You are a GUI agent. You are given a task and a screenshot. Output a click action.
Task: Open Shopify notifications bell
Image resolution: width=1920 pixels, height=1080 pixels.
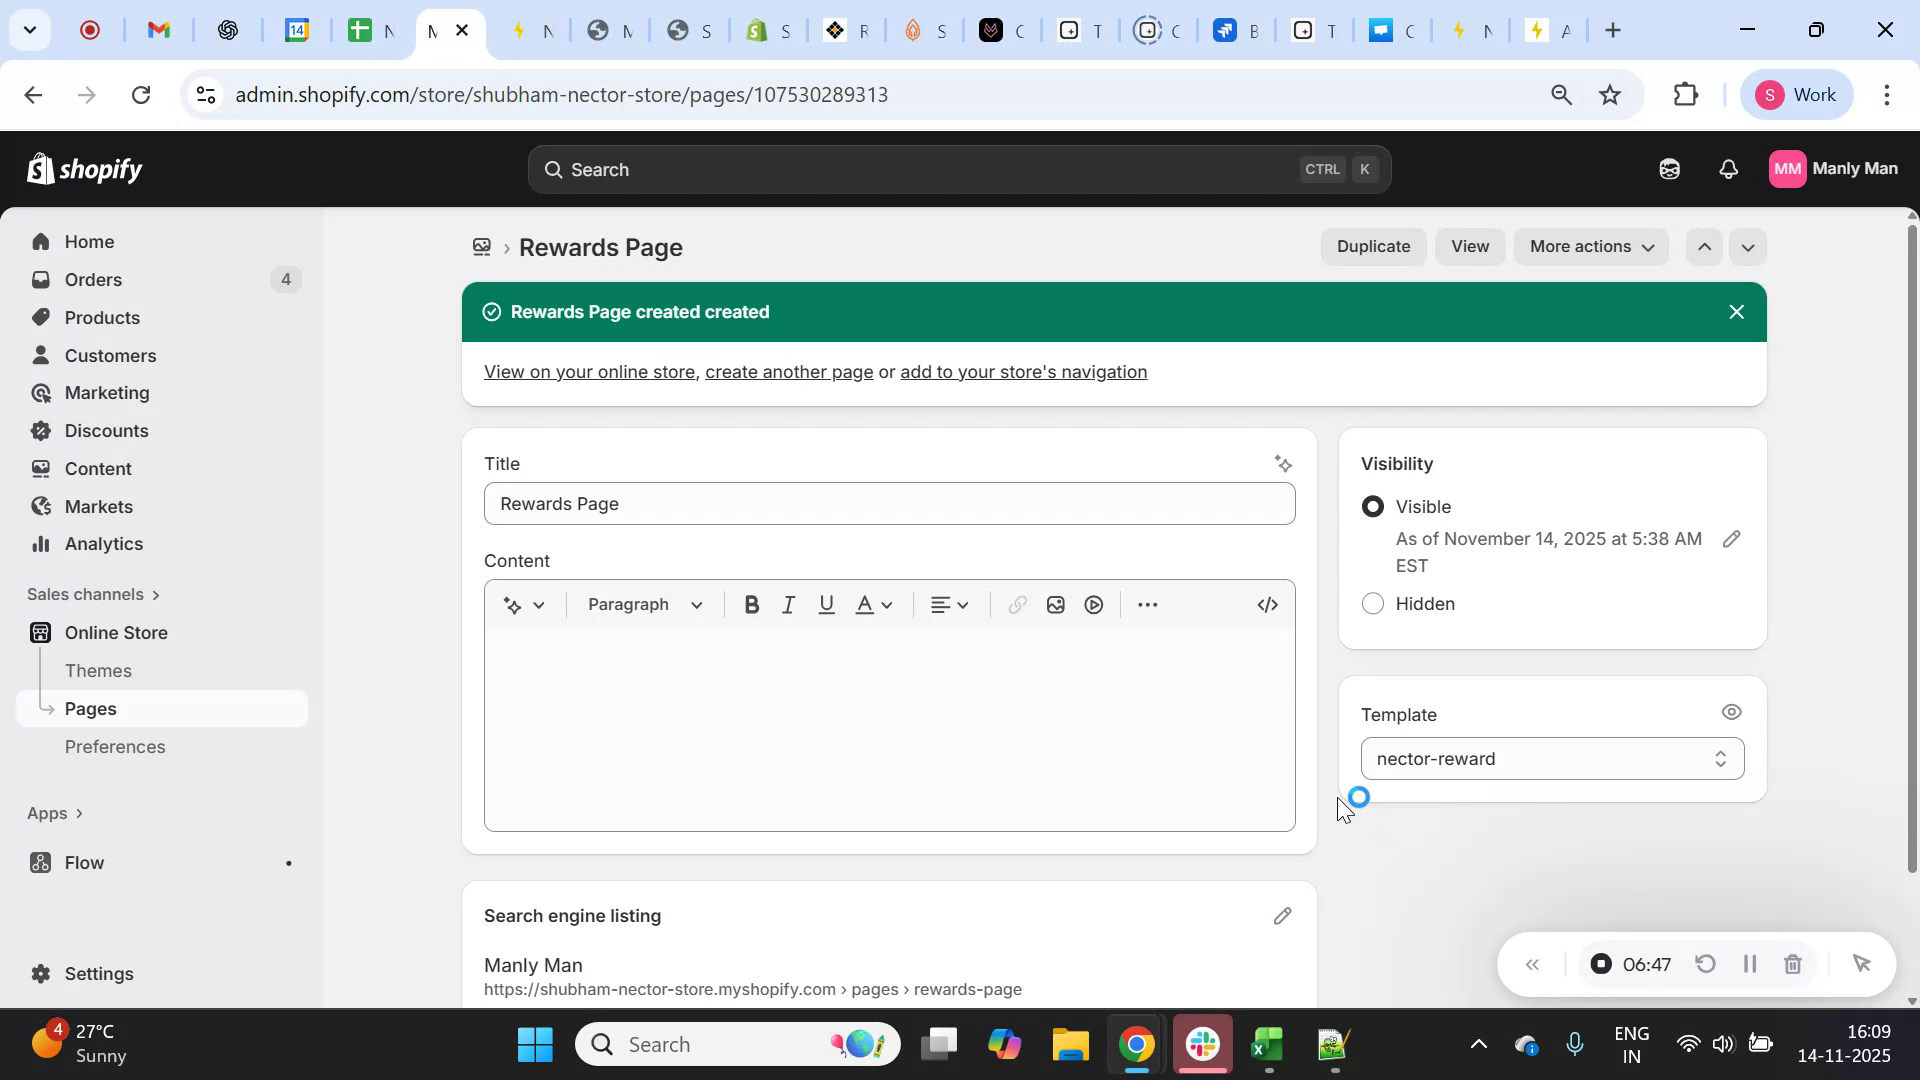tap(1729, 169)
